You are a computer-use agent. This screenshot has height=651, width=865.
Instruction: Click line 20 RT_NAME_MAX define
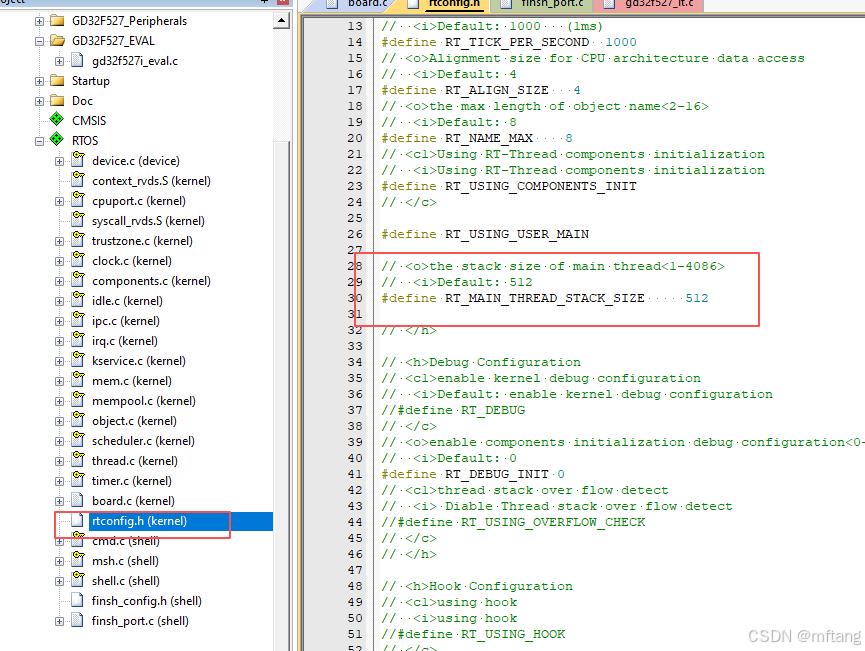477,138
